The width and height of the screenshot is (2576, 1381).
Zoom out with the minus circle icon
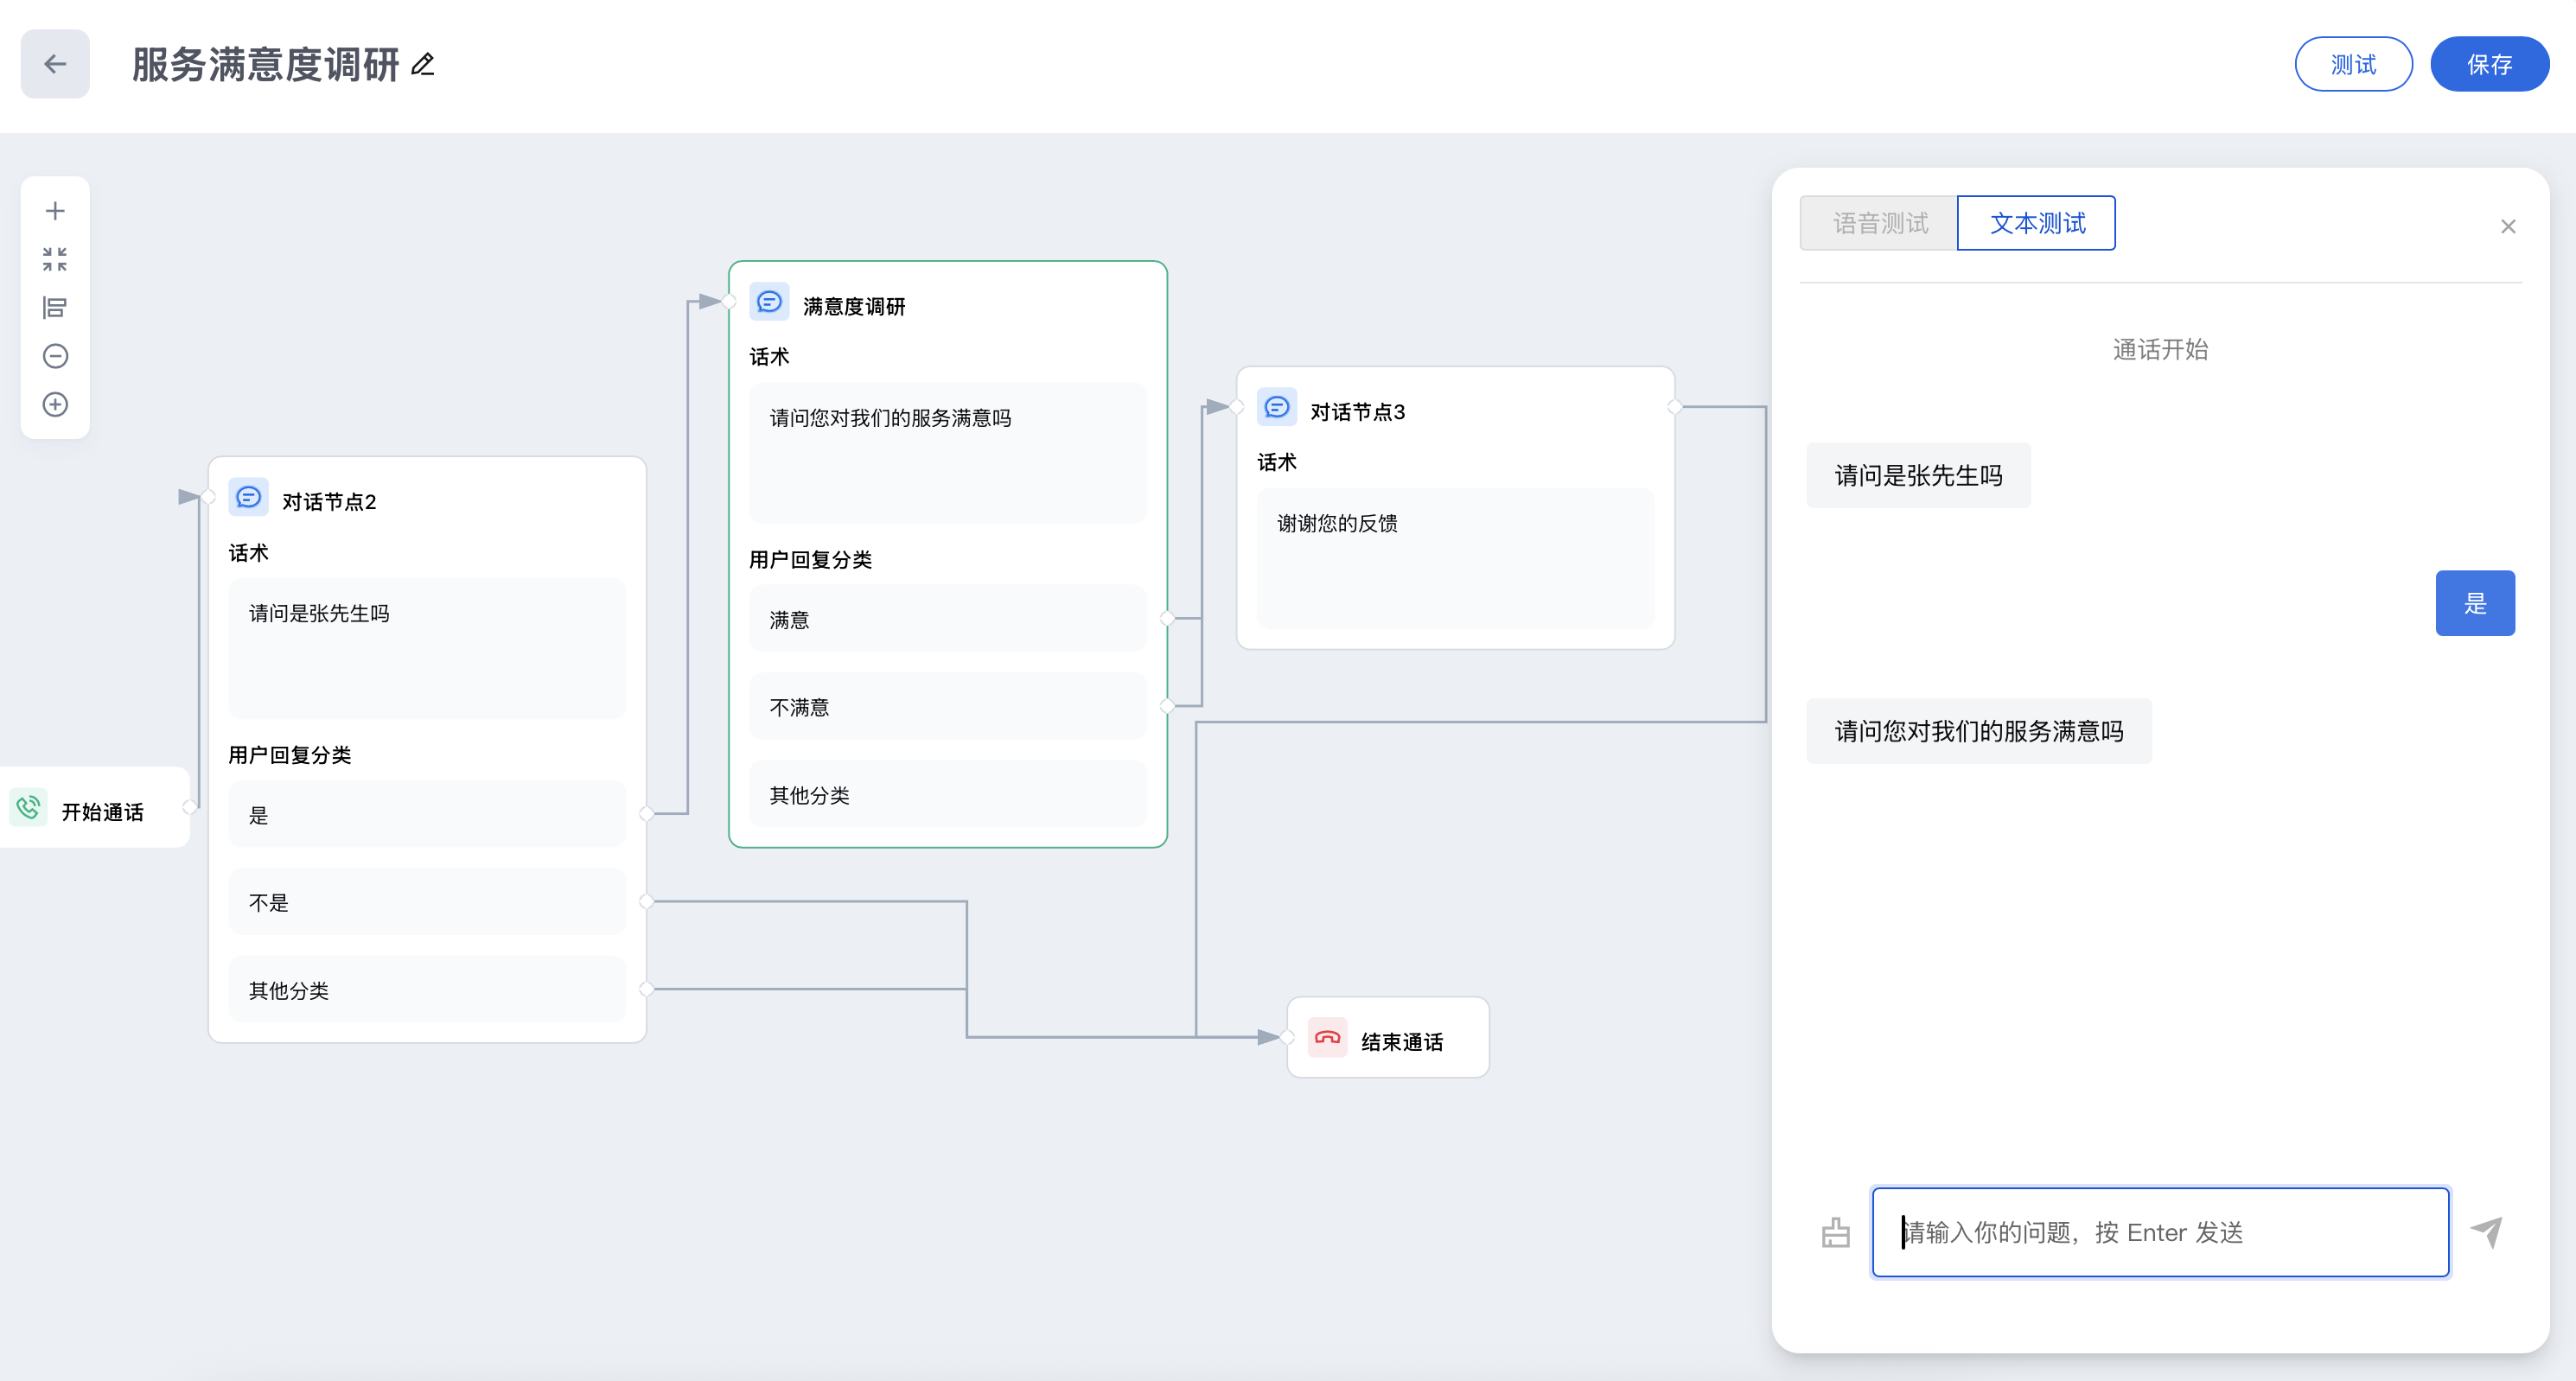coord(55,356)
